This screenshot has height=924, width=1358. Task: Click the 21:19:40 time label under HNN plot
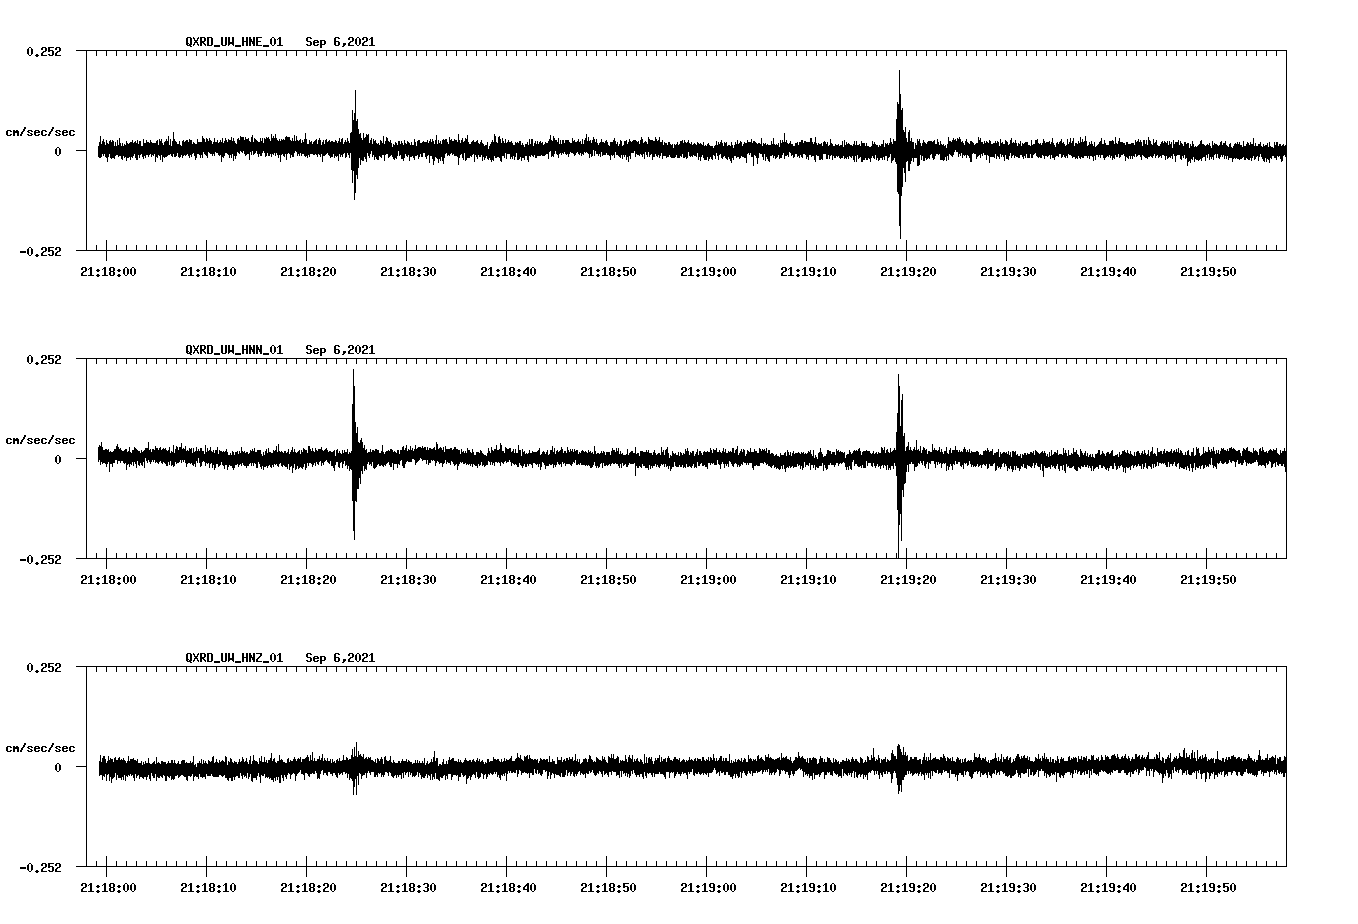1108,580
